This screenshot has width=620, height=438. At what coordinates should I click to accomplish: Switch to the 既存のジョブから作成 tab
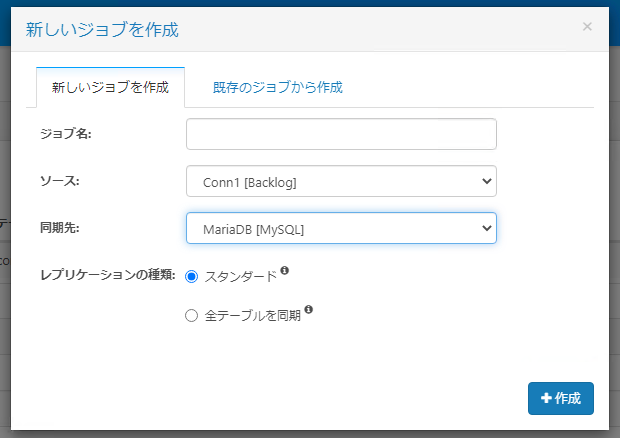[x=278, y=87]
